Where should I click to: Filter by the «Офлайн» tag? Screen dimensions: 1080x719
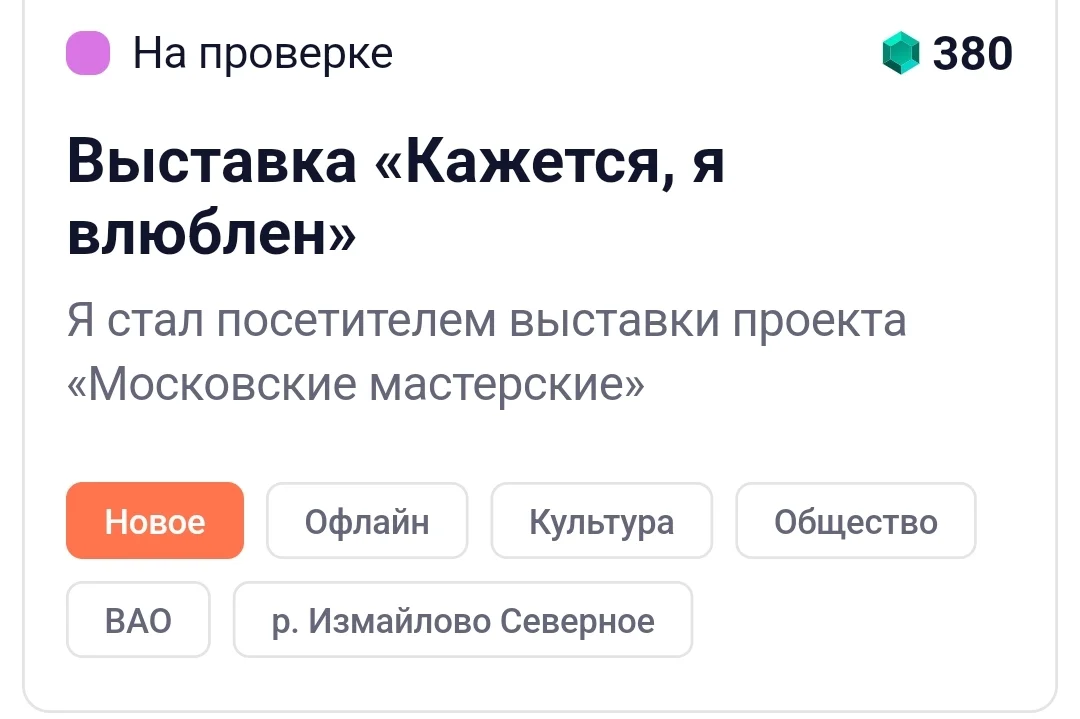[367, 521]
